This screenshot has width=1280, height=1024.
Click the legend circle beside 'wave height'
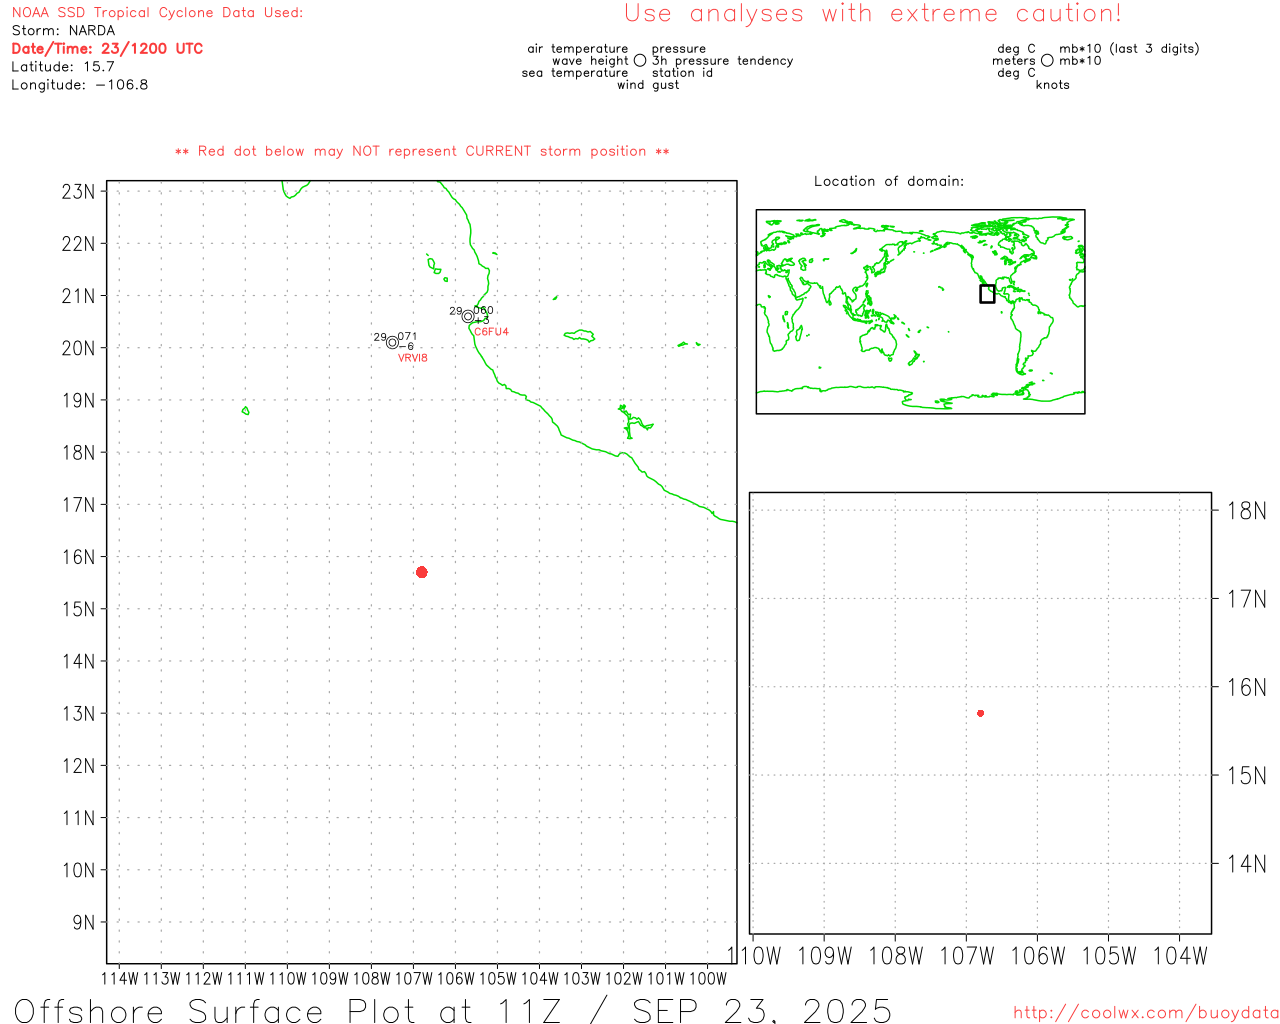tap(640, 61)
